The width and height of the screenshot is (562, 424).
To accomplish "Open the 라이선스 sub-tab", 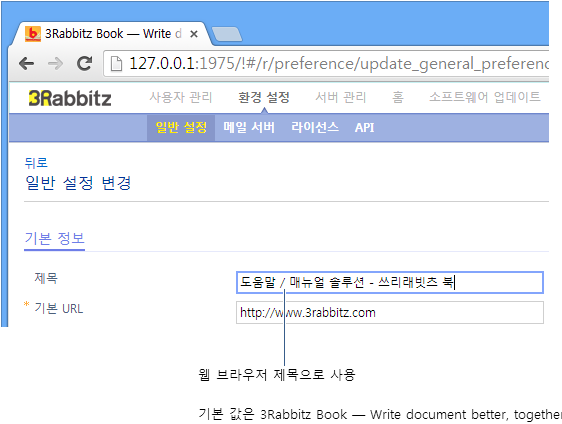I will (315, 127).
